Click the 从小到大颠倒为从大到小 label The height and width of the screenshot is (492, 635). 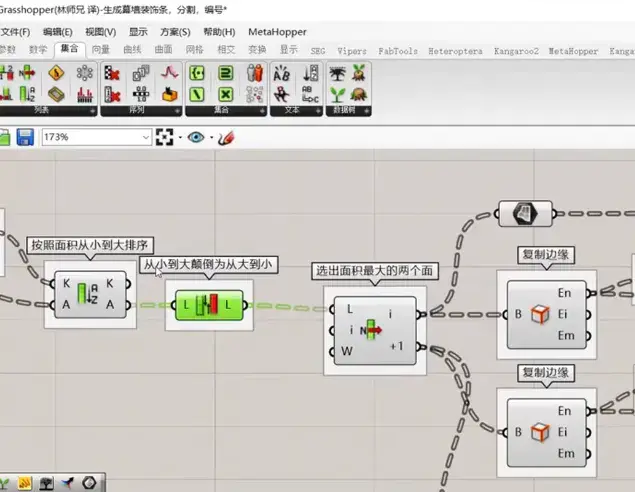(208, 264)
